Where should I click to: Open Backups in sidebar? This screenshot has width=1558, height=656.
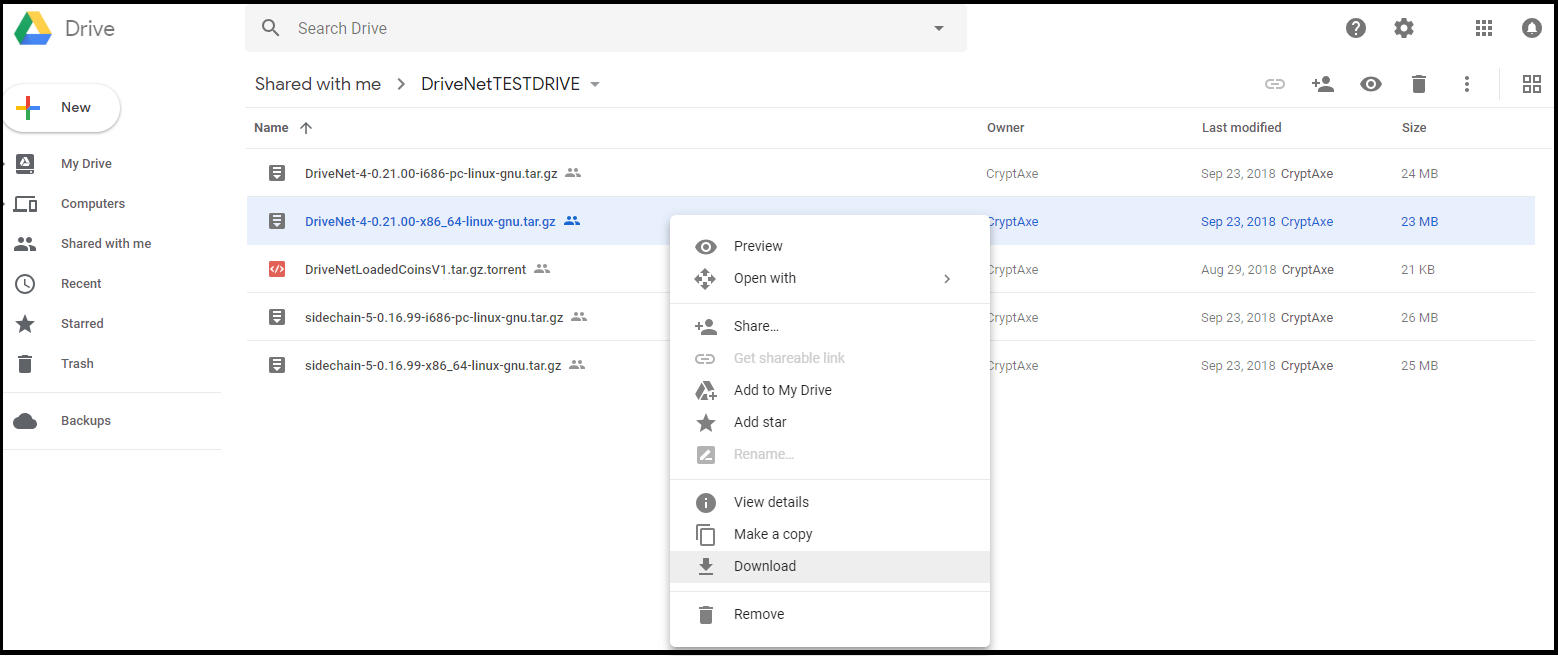[x=86, y=421]
